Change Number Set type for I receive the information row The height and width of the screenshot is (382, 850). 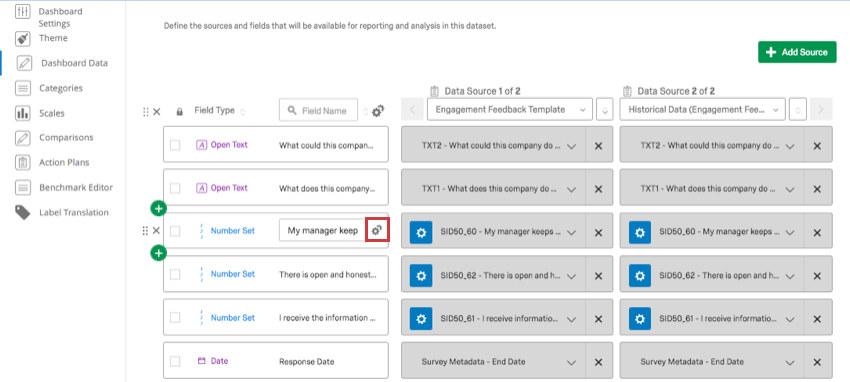pos(227,318)
